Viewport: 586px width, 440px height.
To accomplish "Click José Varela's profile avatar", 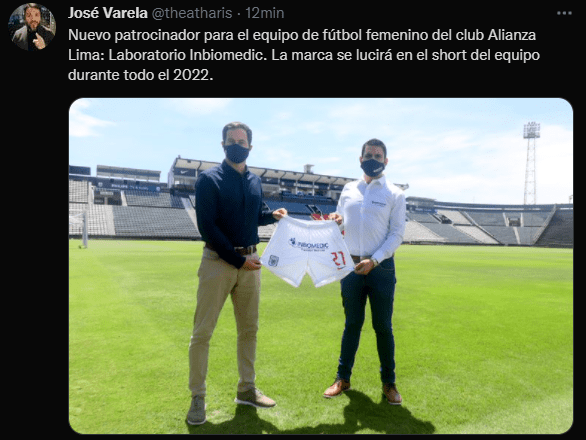I will (x=32, y=27).
